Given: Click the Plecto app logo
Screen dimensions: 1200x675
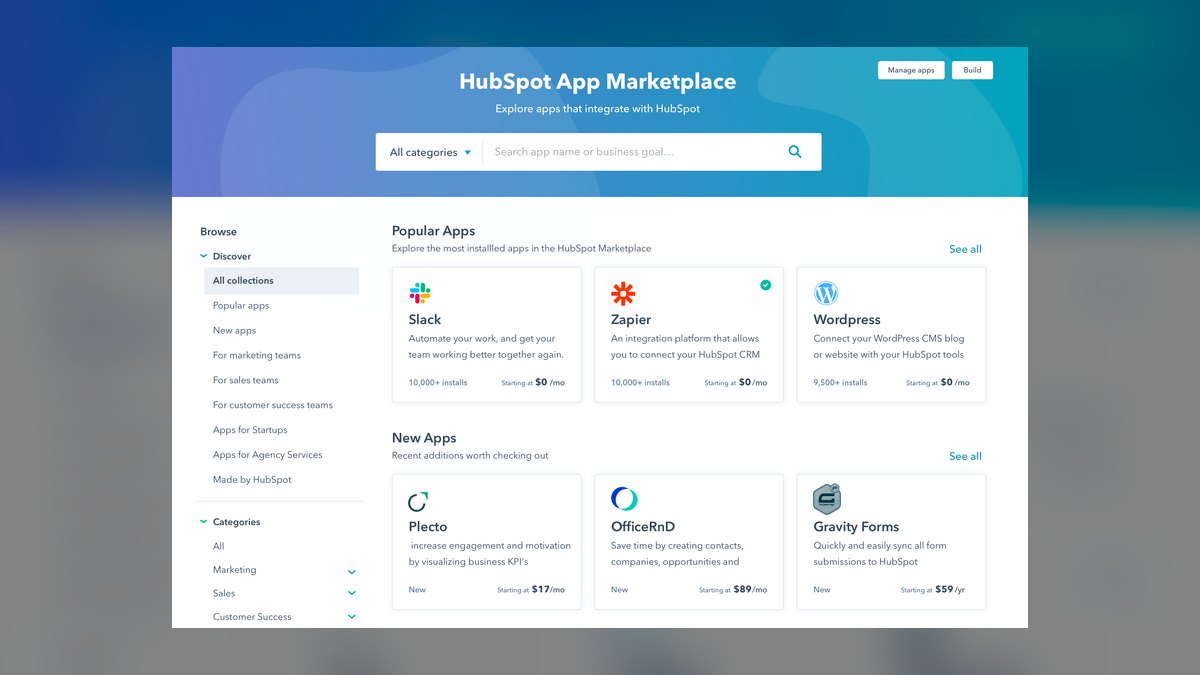Looking at the screenshot, I should click(x=418, y=501).
